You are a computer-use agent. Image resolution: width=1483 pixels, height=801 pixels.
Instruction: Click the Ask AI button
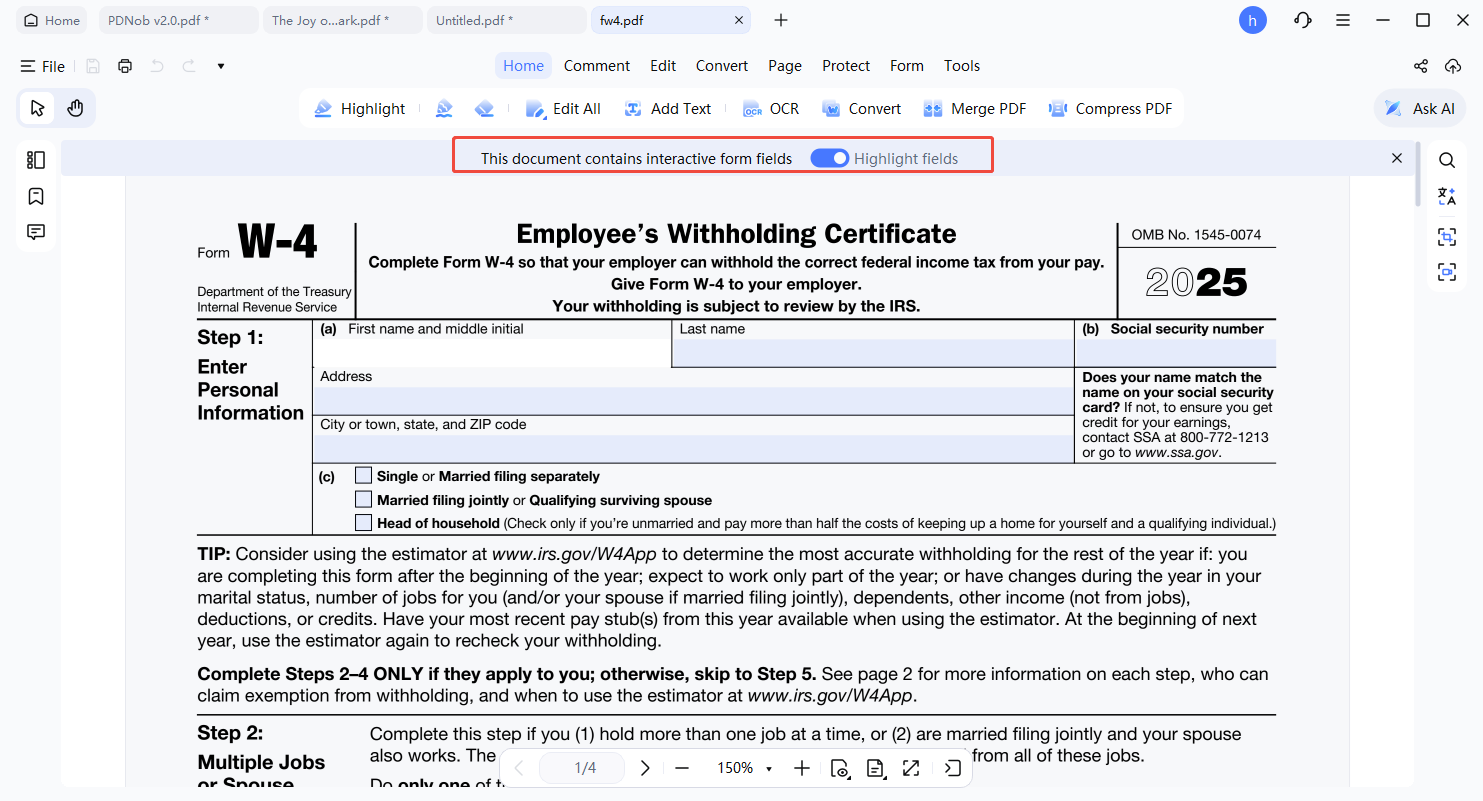point(1419,108)
